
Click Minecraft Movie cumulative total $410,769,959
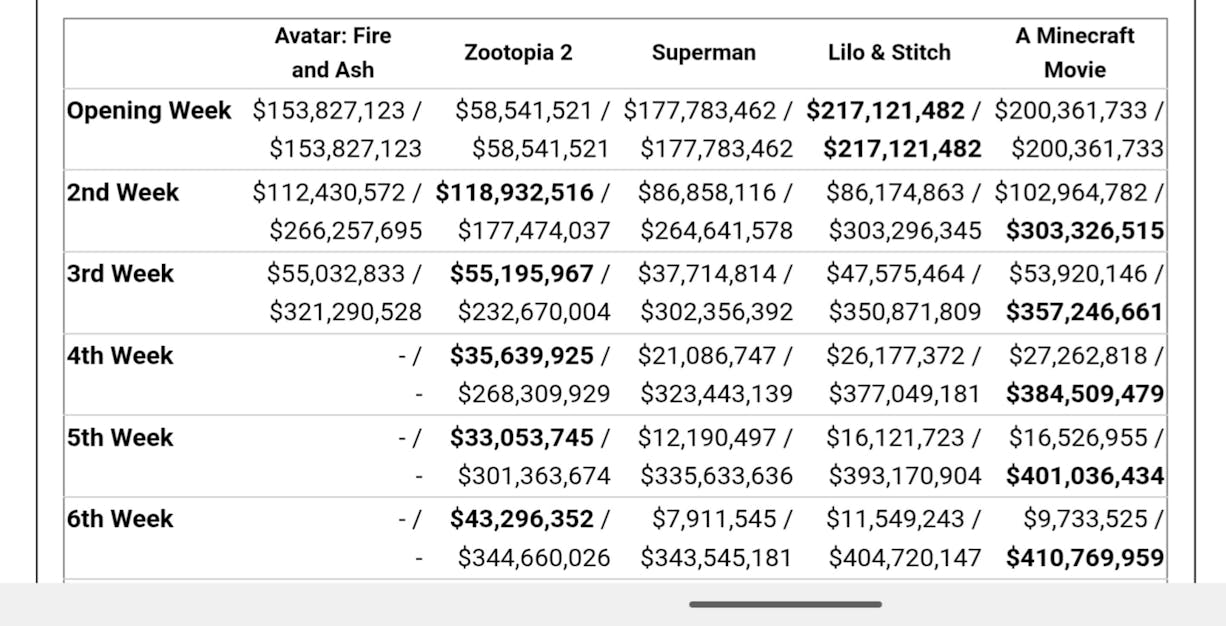click(1085, 558)
